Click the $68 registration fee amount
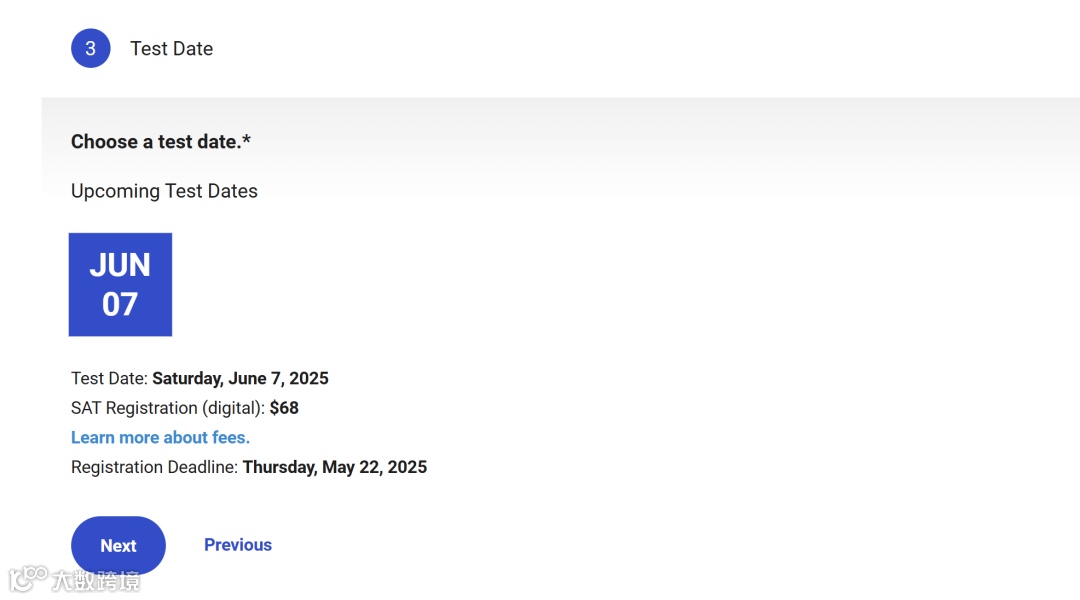Viewport: 1080px width, 600px height. point(284,408)
